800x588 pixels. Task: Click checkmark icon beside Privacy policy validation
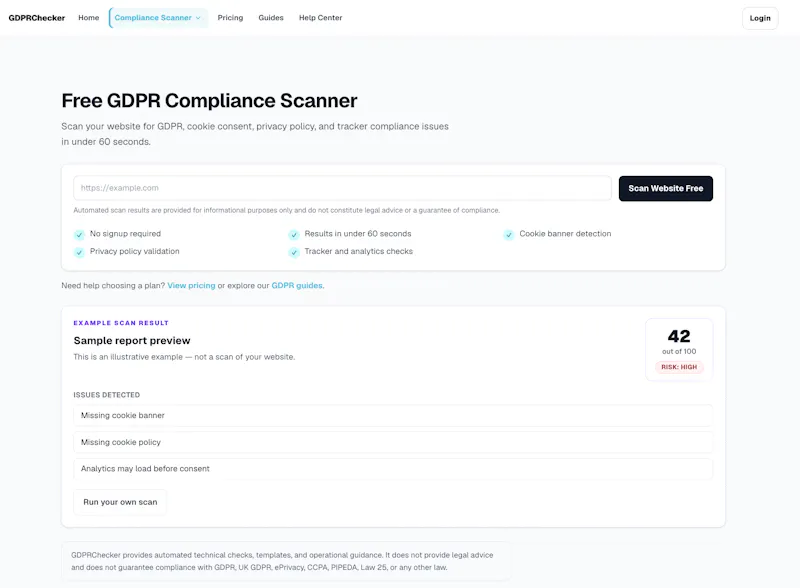79,252
